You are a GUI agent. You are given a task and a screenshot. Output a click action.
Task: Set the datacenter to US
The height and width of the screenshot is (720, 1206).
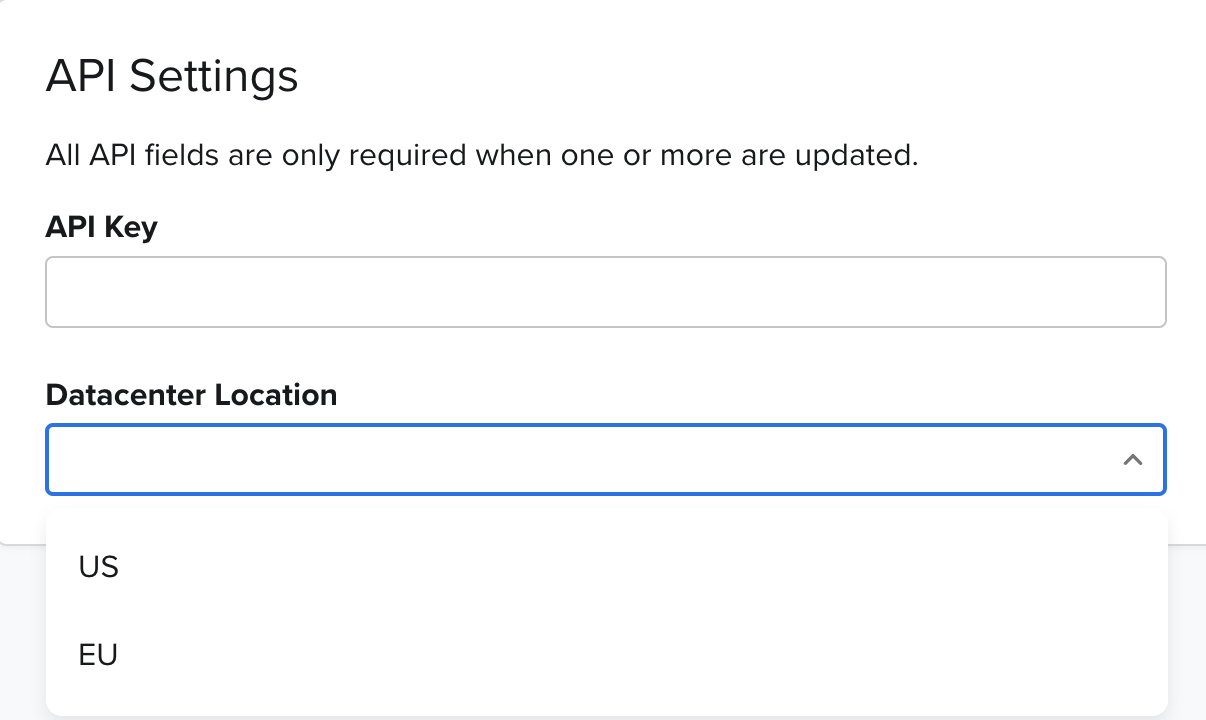tap(99, 567)
